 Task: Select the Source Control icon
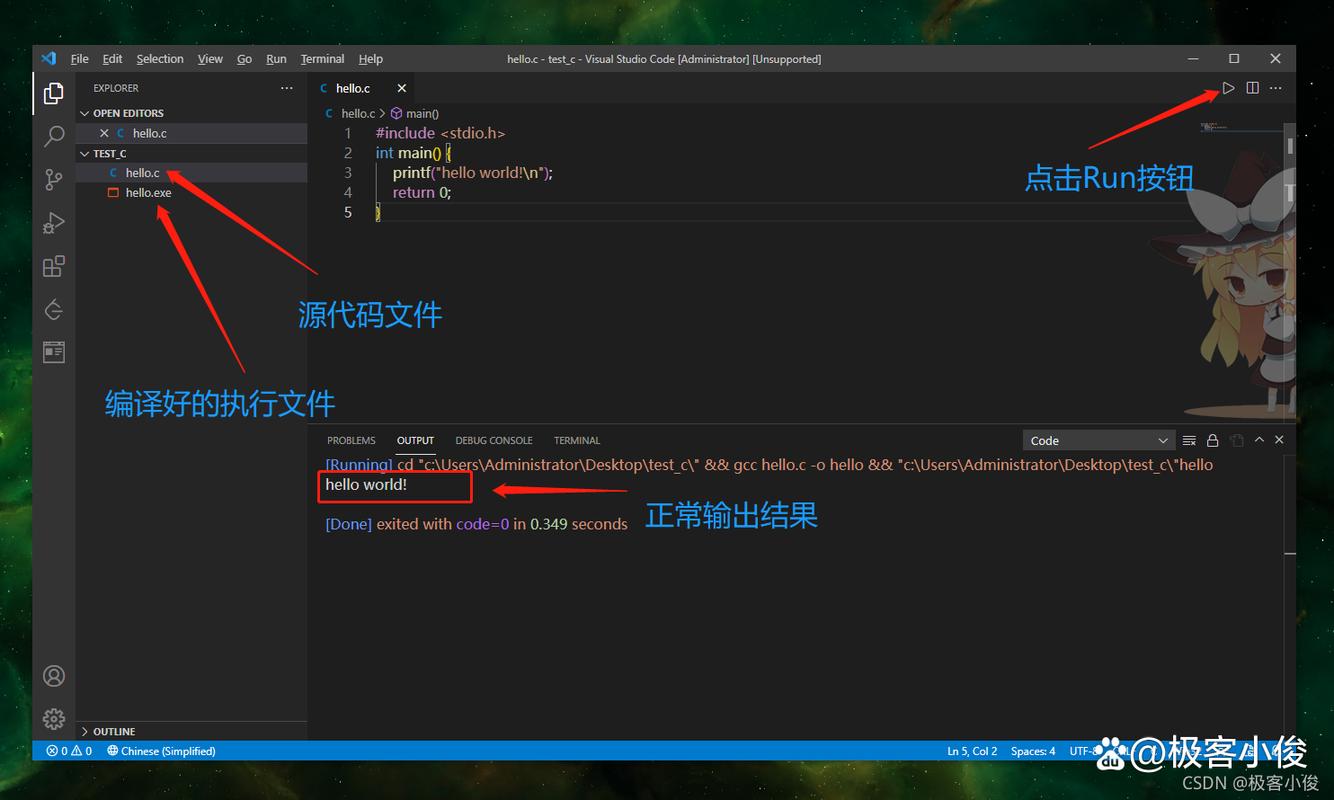click(53, 179)
